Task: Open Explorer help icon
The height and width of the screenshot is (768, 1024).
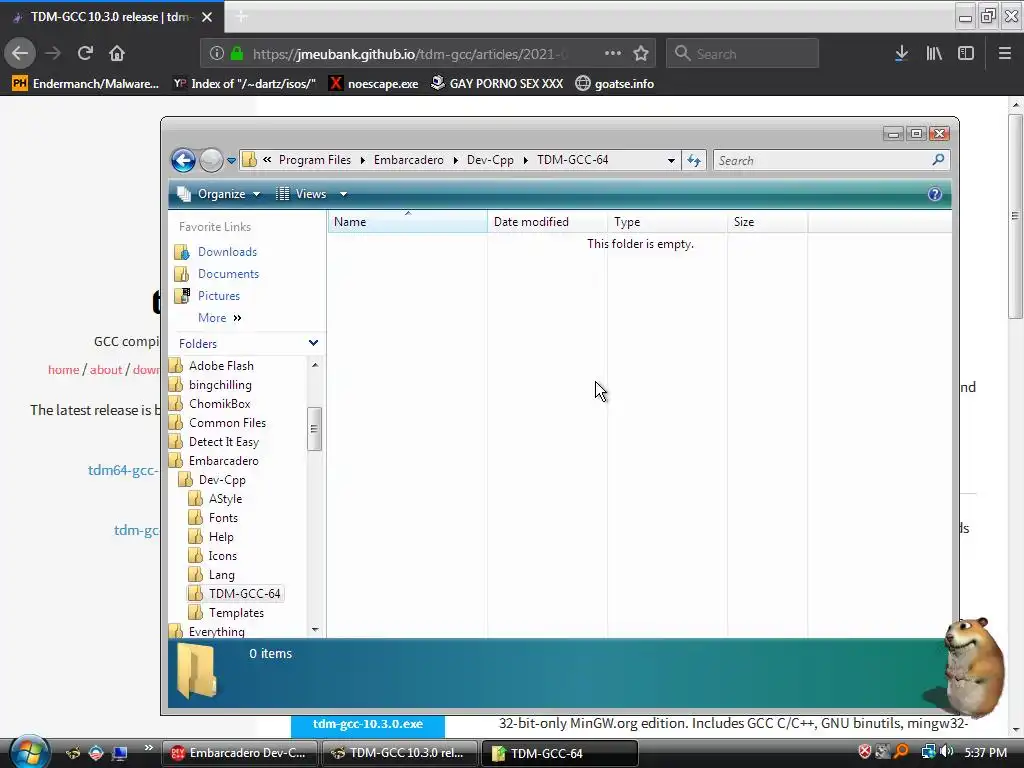Action: (935, 194)
